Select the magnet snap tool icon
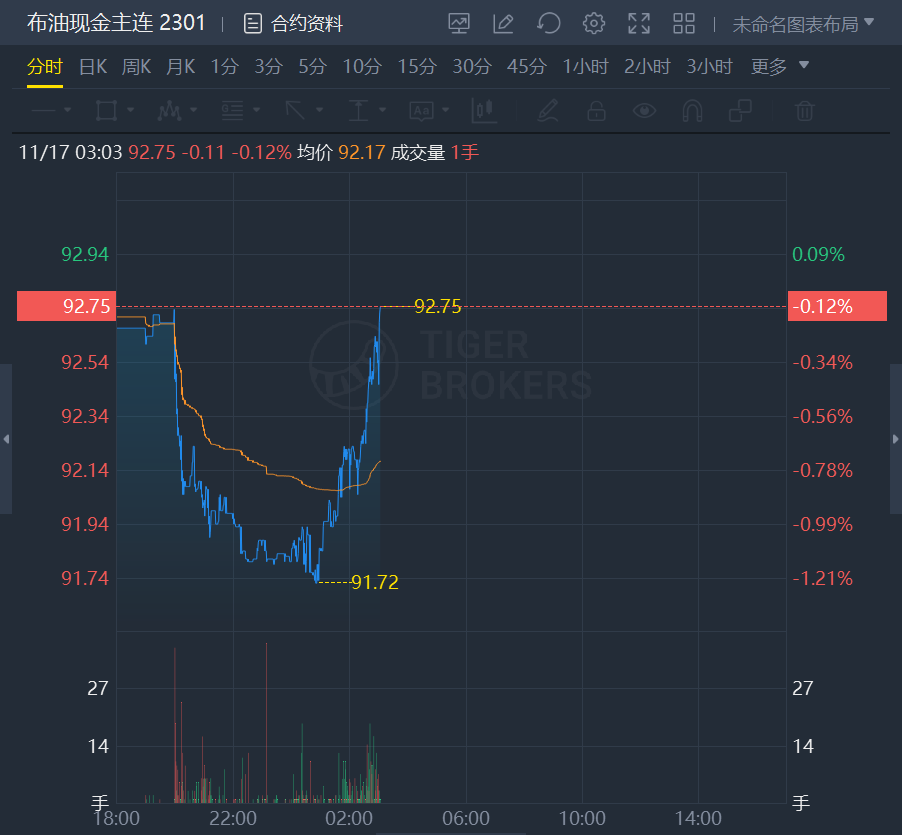This screenshot has height=835, width=902. coord(692,110)
